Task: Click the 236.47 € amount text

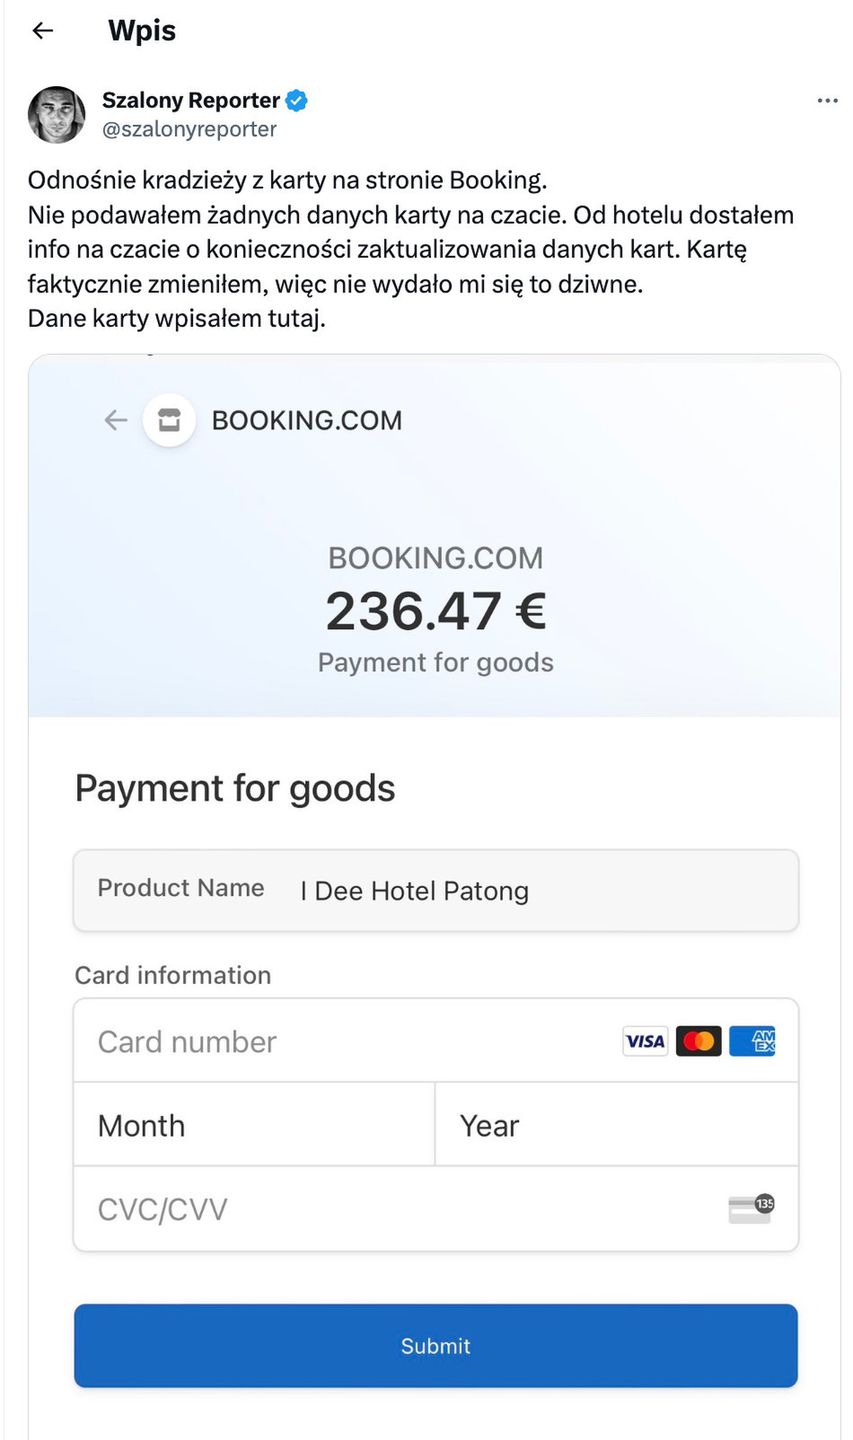Action: [x=435, y=611]
